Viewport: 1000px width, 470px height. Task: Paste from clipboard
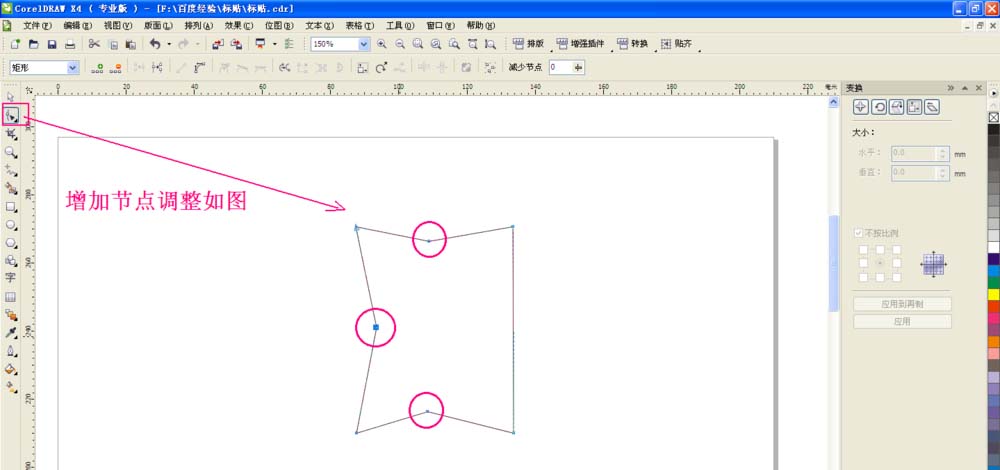point(131,44)
